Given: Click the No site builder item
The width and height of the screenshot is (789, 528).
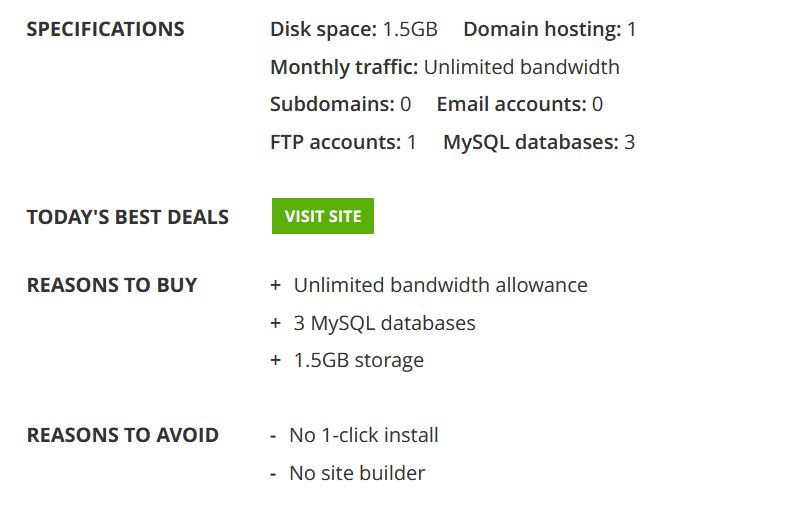Looking at the screenshot, I should 357,473.
